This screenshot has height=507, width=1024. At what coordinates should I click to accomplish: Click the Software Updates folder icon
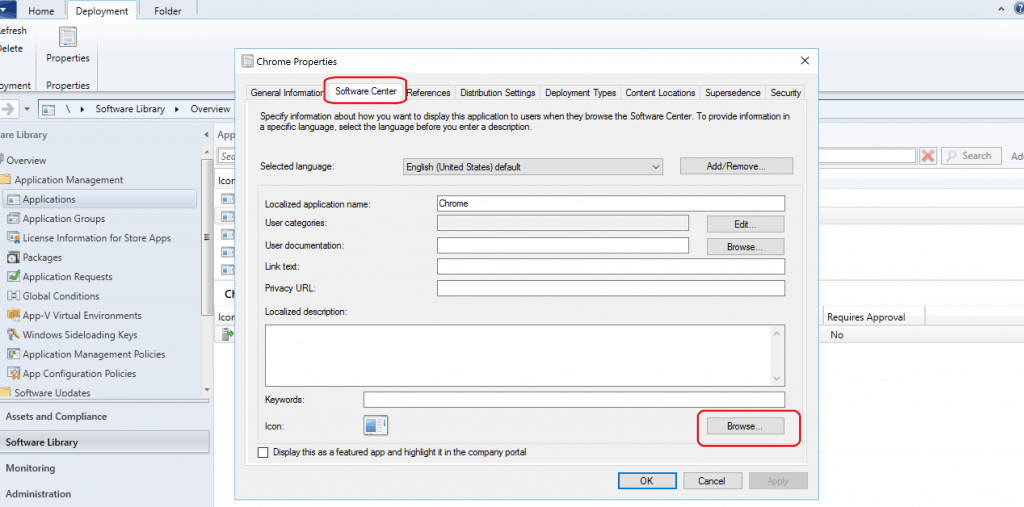[5, 393]
